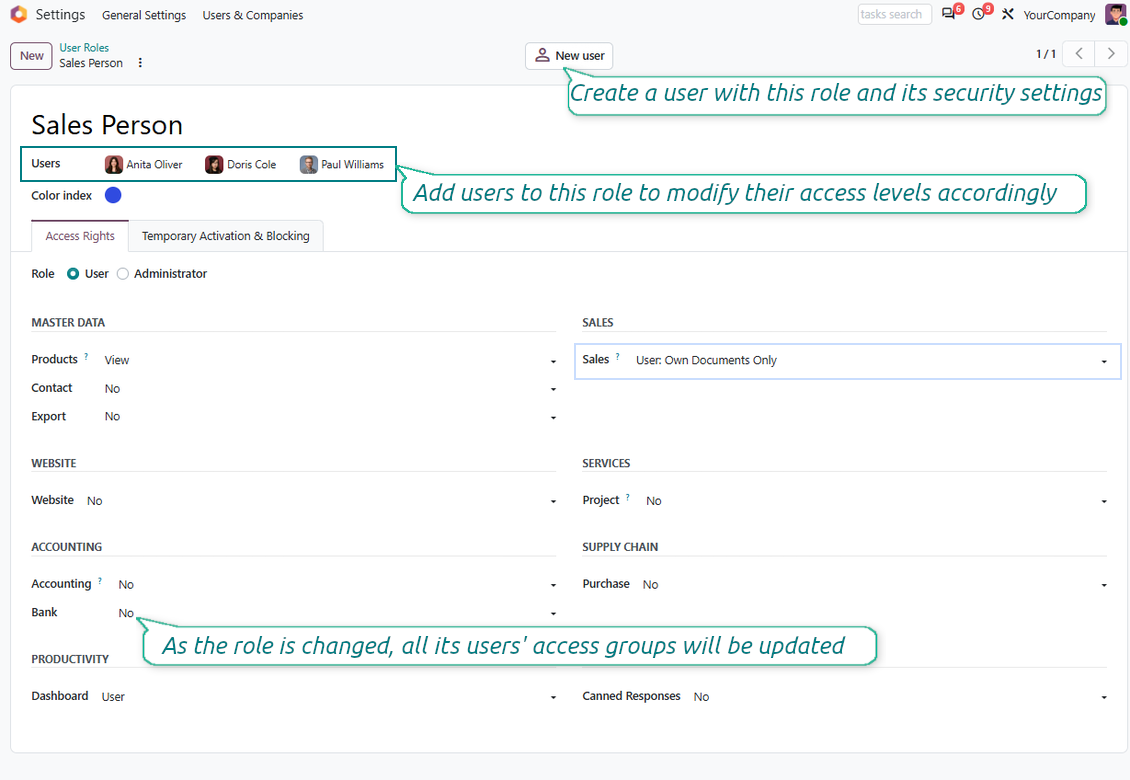Open the General Settings menu
The width and height of the screenshot is (1130, 780).
(x=144, y=15)
